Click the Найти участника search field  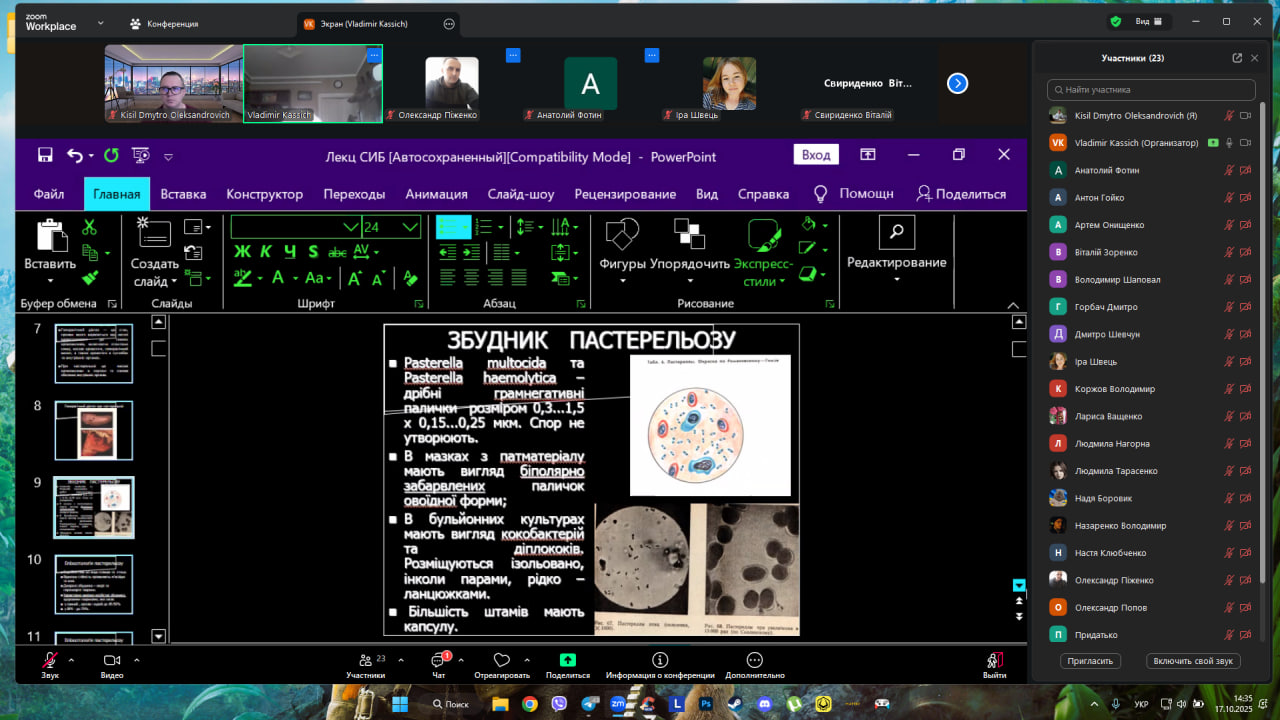[x=1151, y=90]
